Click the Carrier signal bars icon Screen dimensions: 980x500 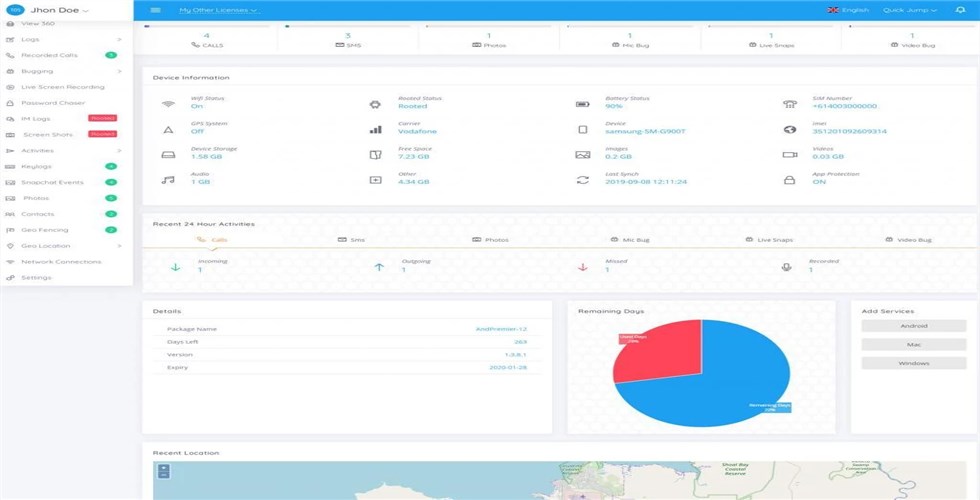376,129
